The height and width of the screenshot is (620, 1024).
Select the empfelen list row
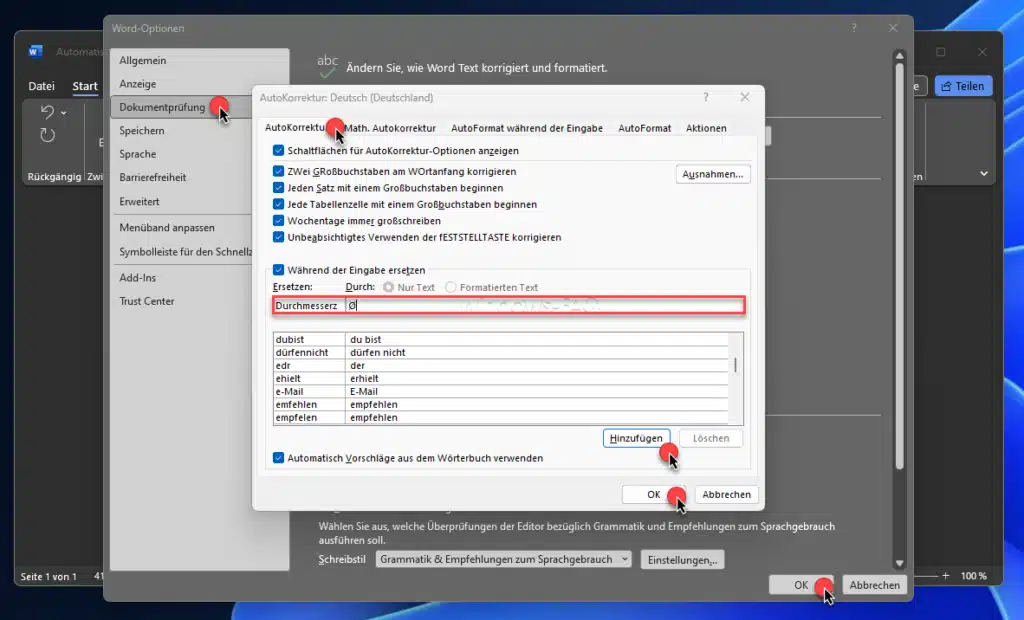[501, 417]
